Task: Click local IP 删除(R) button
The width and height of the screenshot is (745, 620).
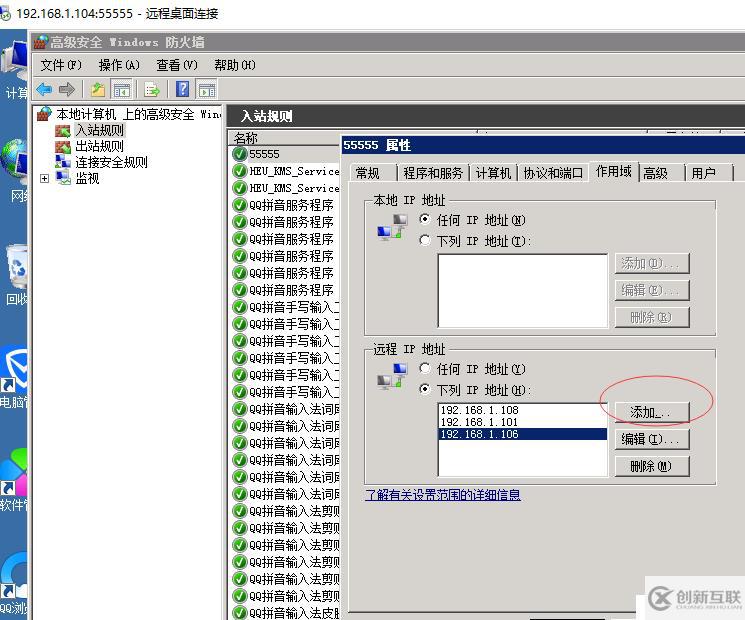Action: click(651, 317)
